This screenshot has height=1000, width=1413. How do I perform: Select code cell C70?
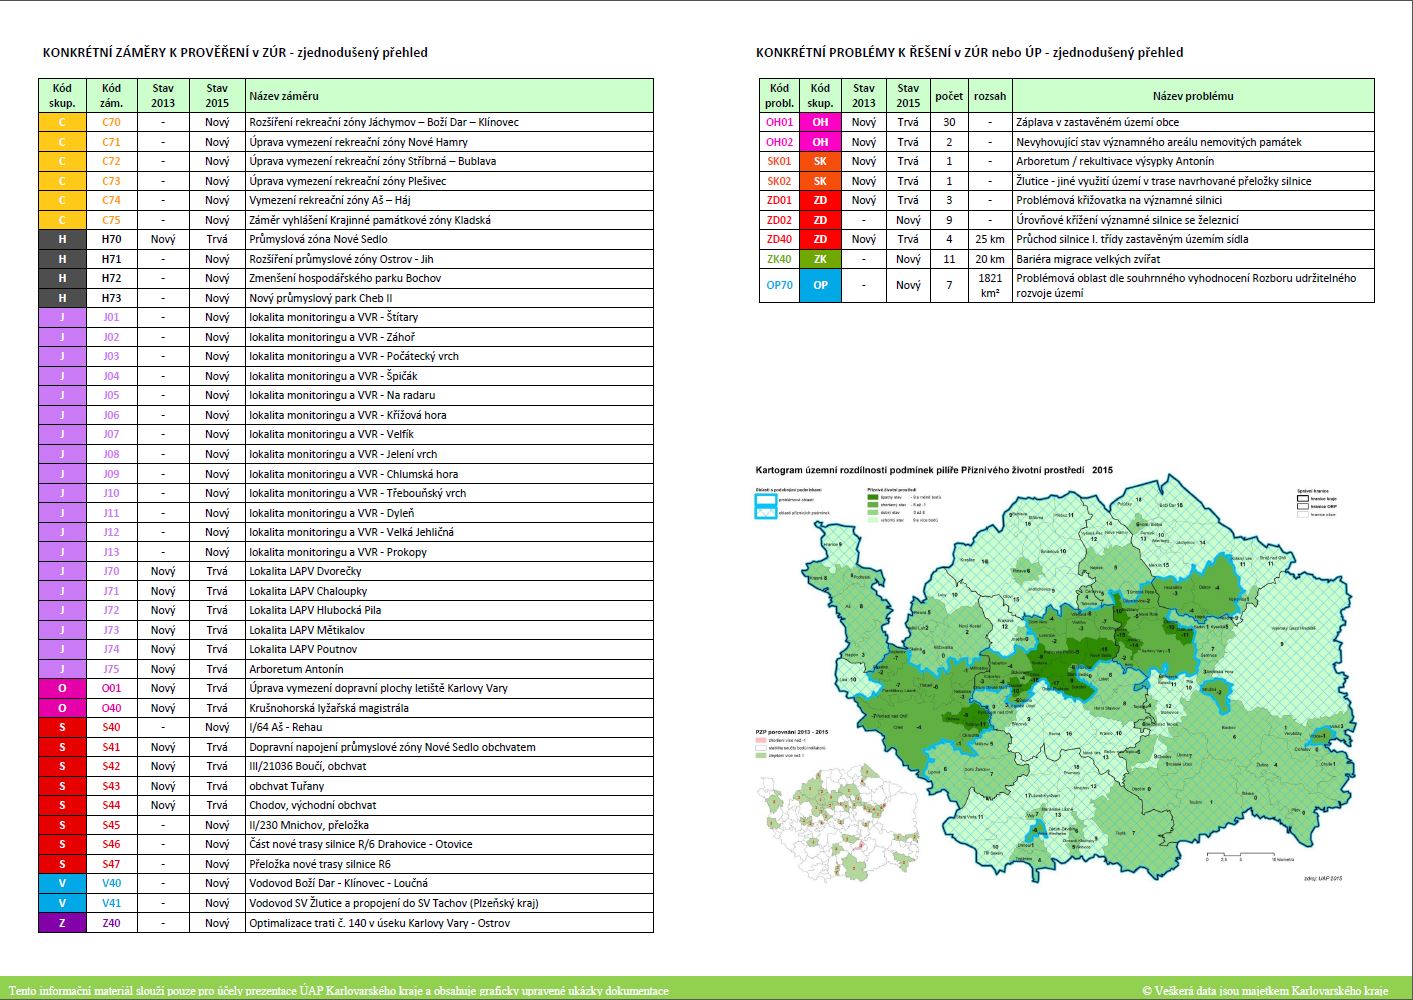111,122
